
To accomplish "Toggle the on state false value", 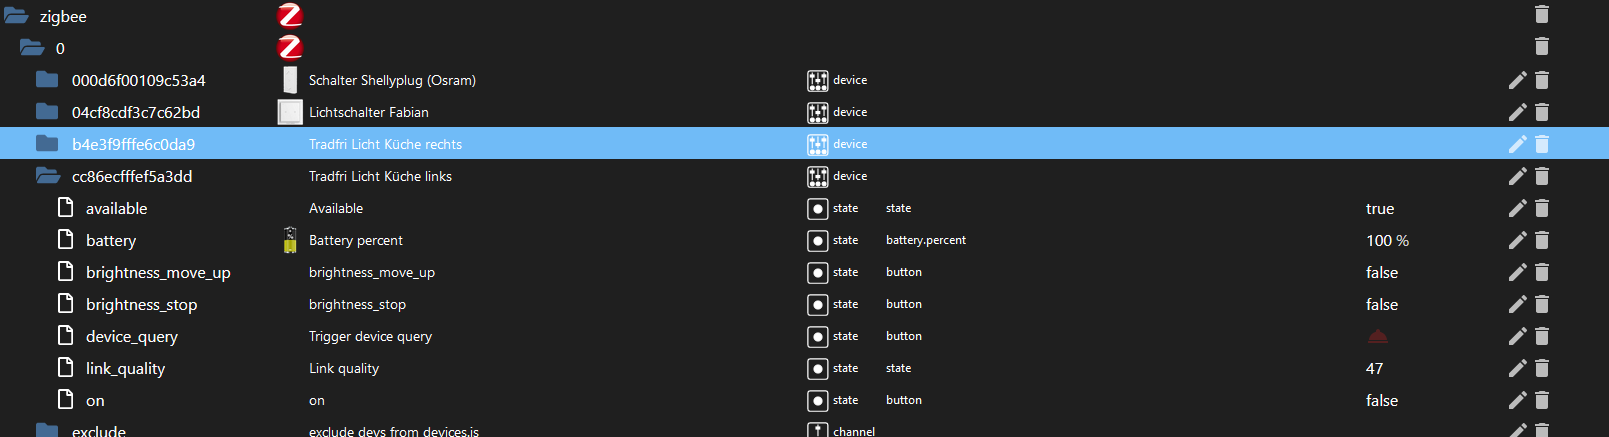I will (x=1382, y=400).
